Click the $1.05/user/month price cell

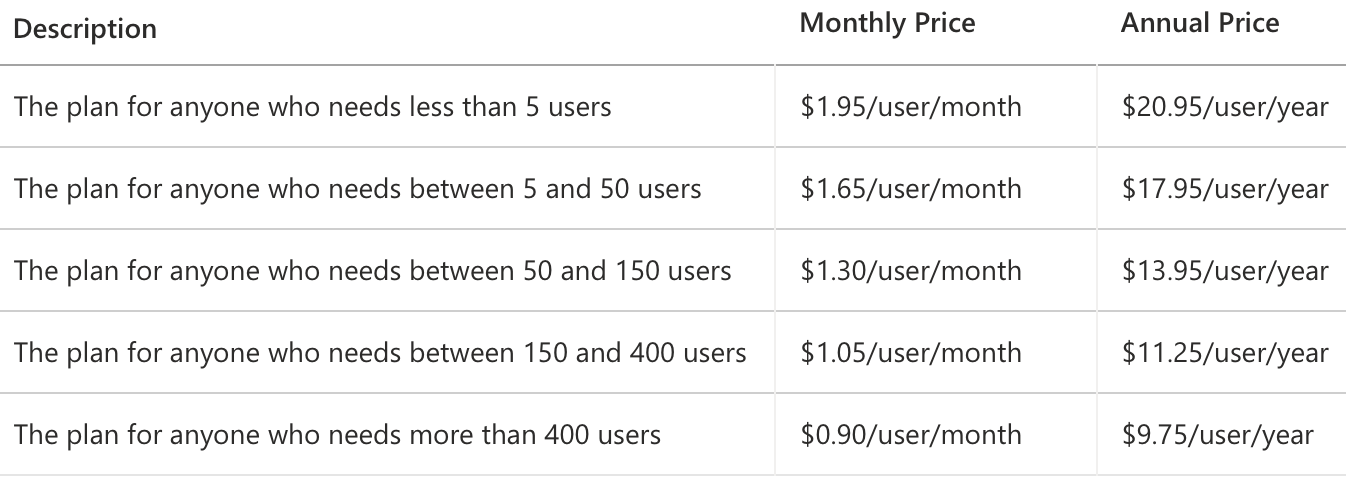[x=911, y=352]
